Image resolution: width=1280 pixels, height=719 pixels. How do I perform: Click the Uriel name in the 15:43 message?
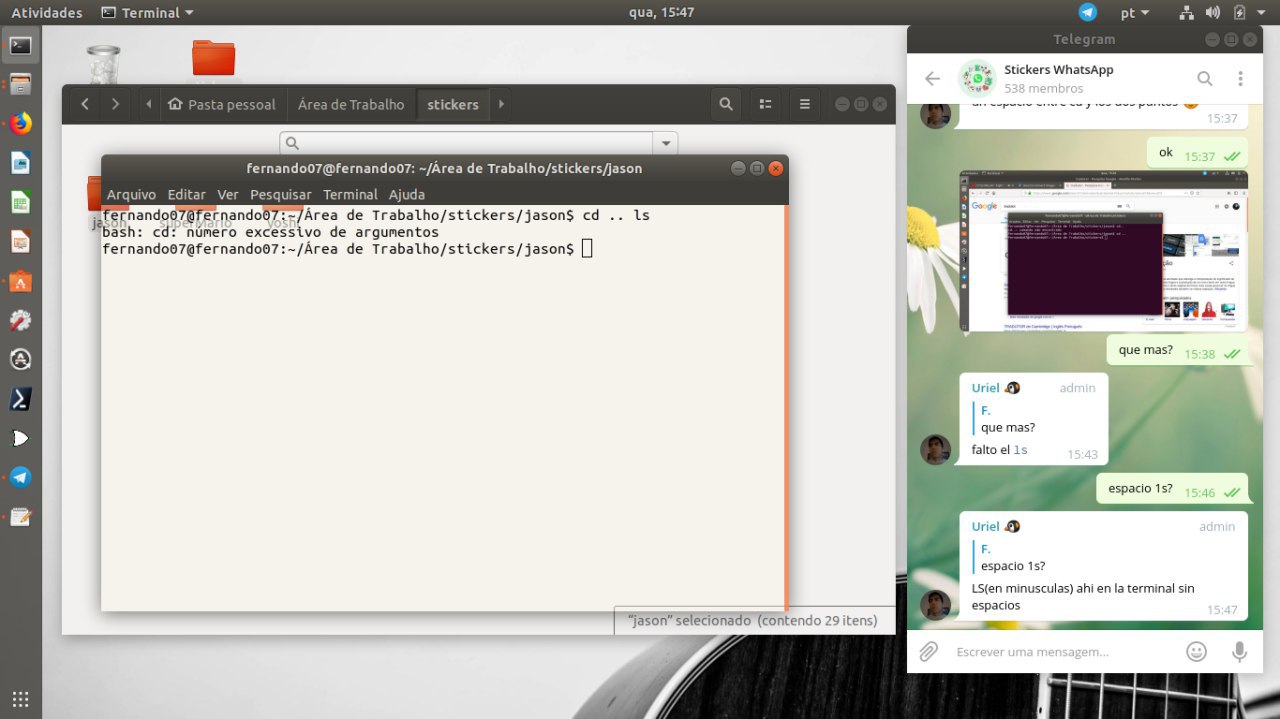(x=985, y=388)
